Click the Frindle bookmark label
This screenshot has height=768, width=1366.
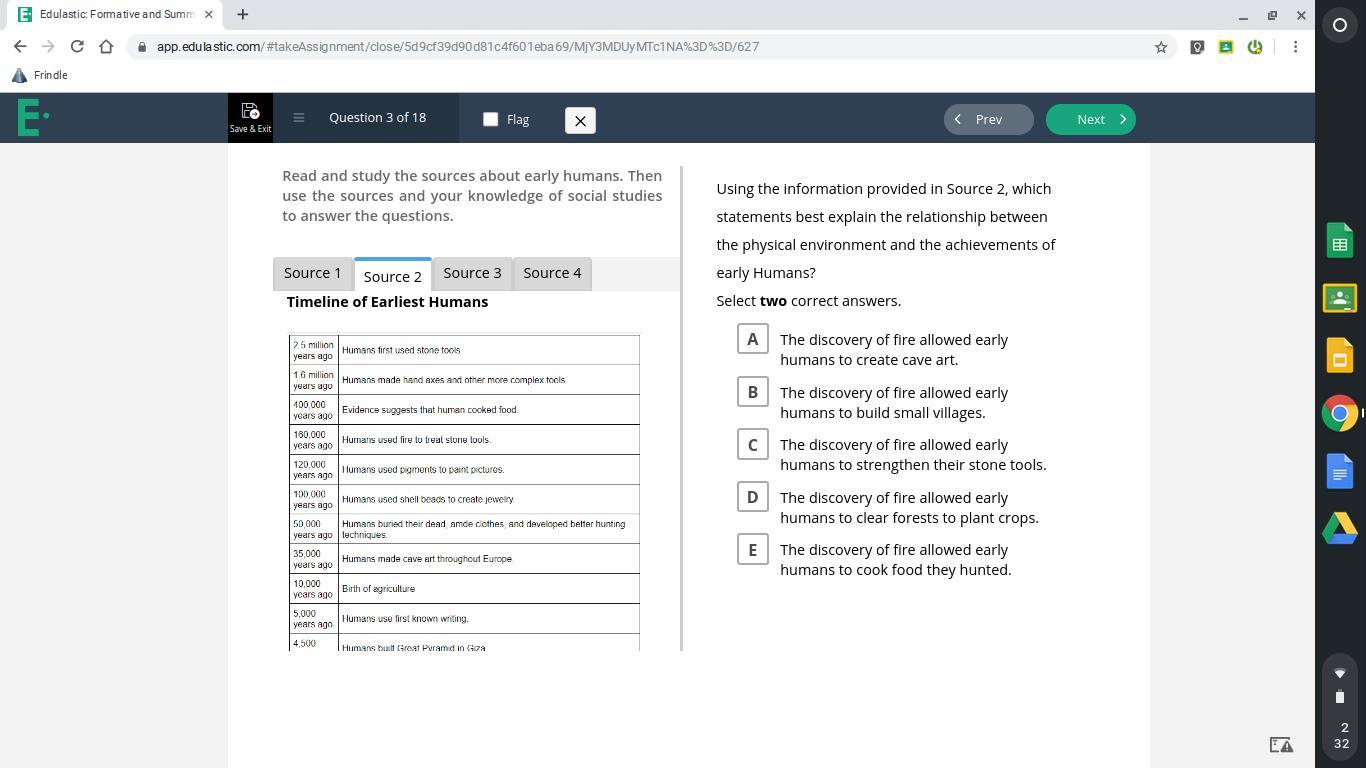50,75
